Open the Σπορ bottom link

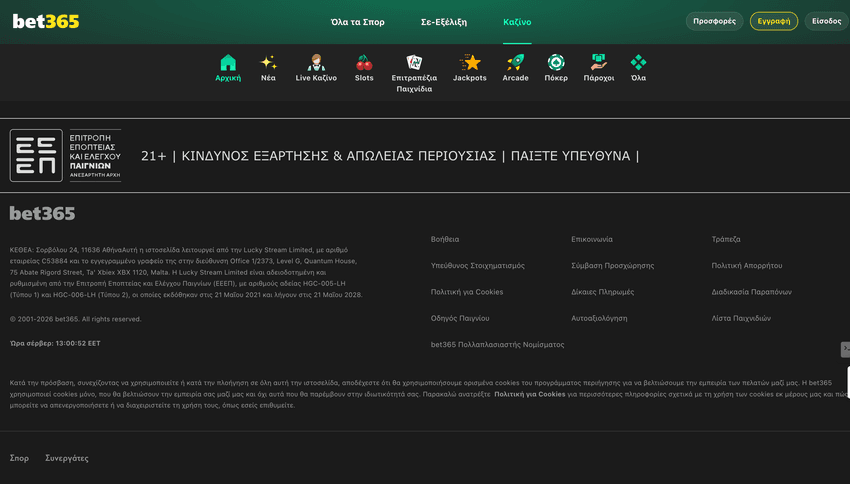point(19,458)
